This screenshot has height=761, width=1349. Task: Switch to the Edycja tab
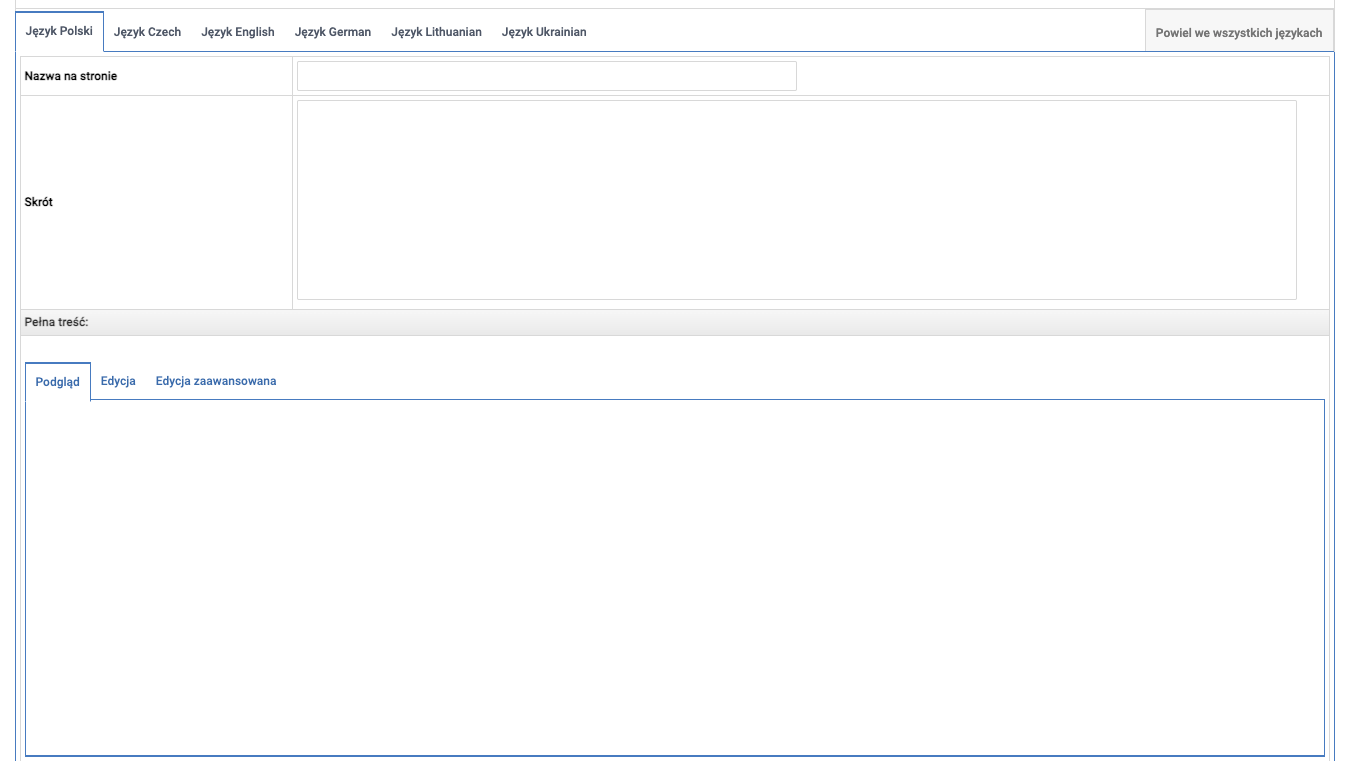(x=118, y=380)
